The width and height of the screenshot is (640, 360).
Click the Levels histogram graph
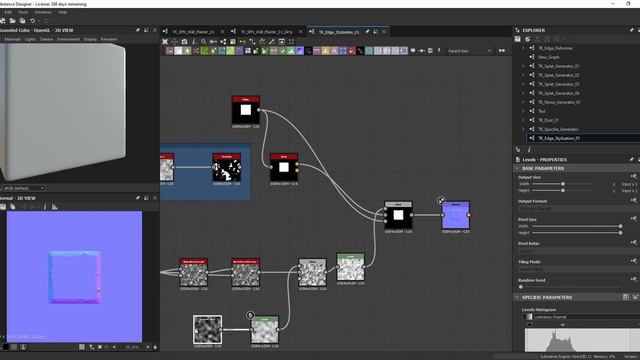coord(582,340)
